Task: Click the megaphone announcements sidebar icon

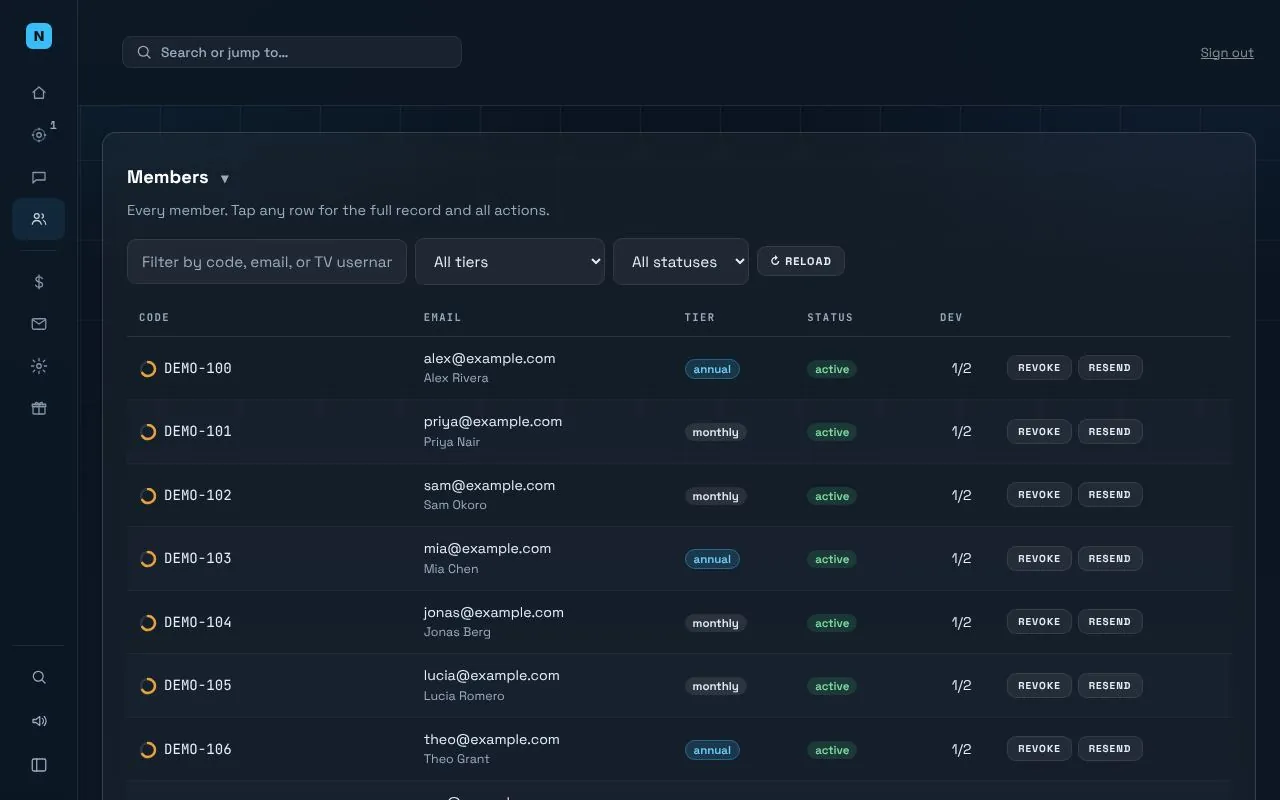Action: pos(39,721)
